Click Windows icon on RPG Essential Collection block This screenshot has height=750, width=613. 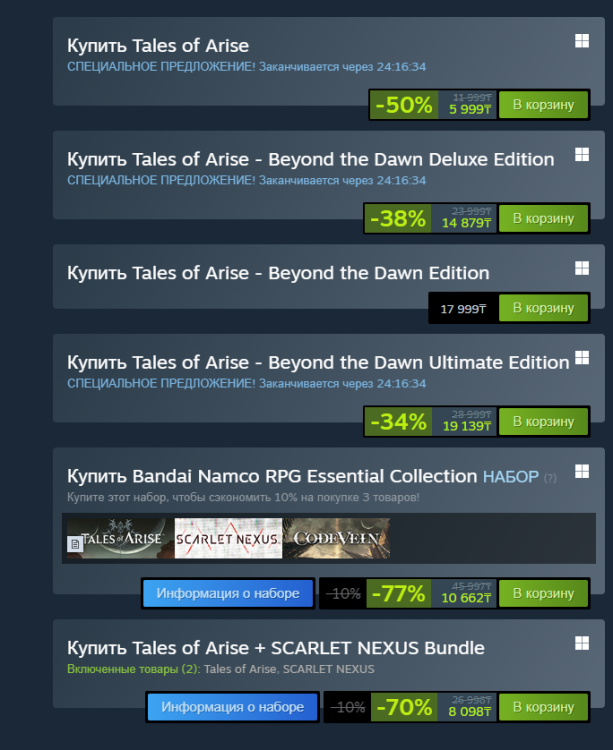click(581, 470)
